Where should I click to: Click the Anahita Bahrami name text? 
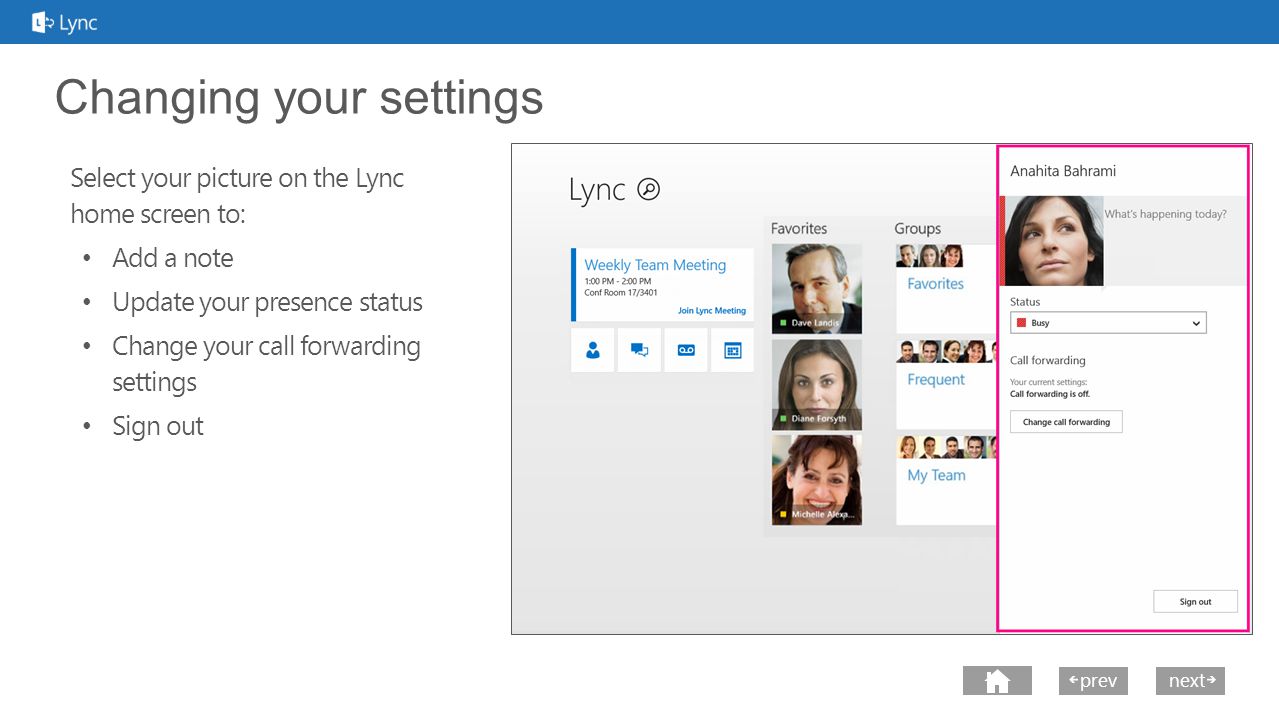pyautogui.click(x=1063, y=171)
